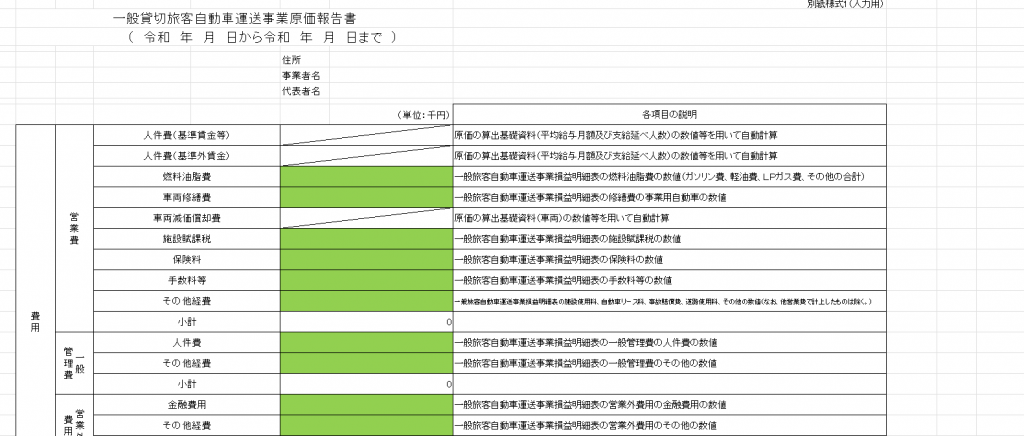
Task: Select the 各項目の説明 header cell
Action: tap(669, 114)
